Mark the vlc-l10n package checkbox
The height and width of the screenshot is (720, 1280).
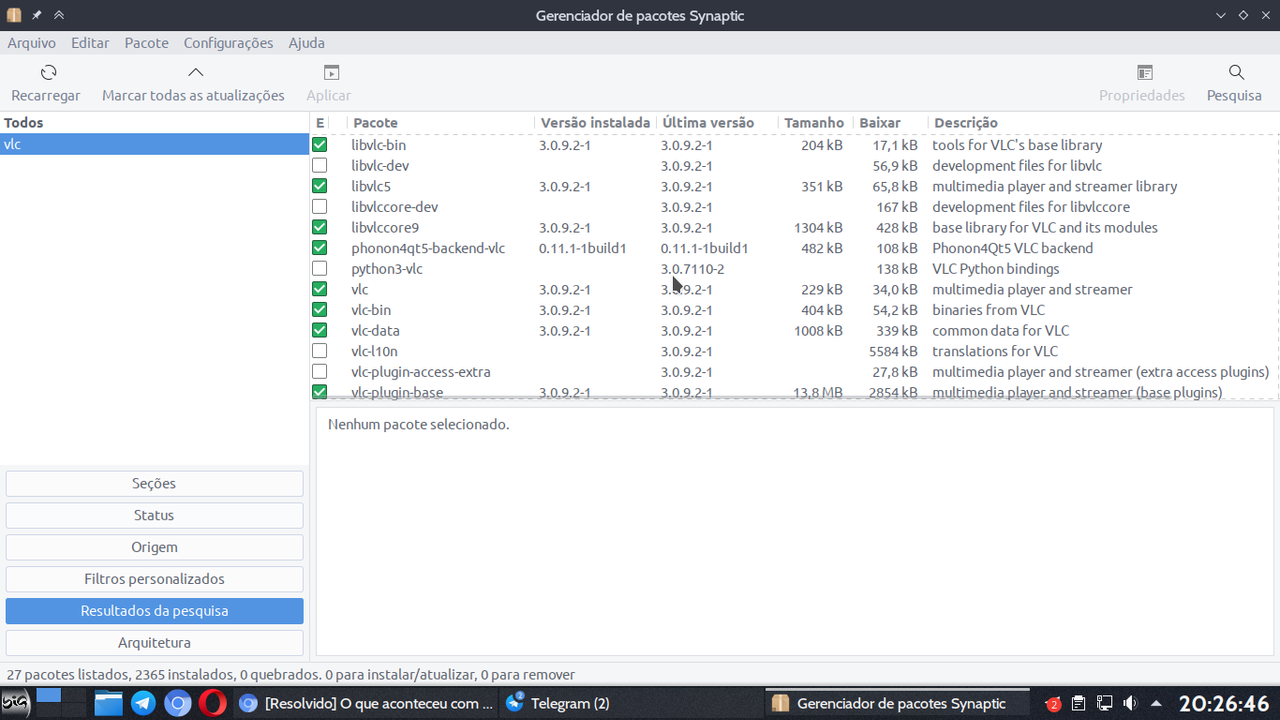click(320, 351)
